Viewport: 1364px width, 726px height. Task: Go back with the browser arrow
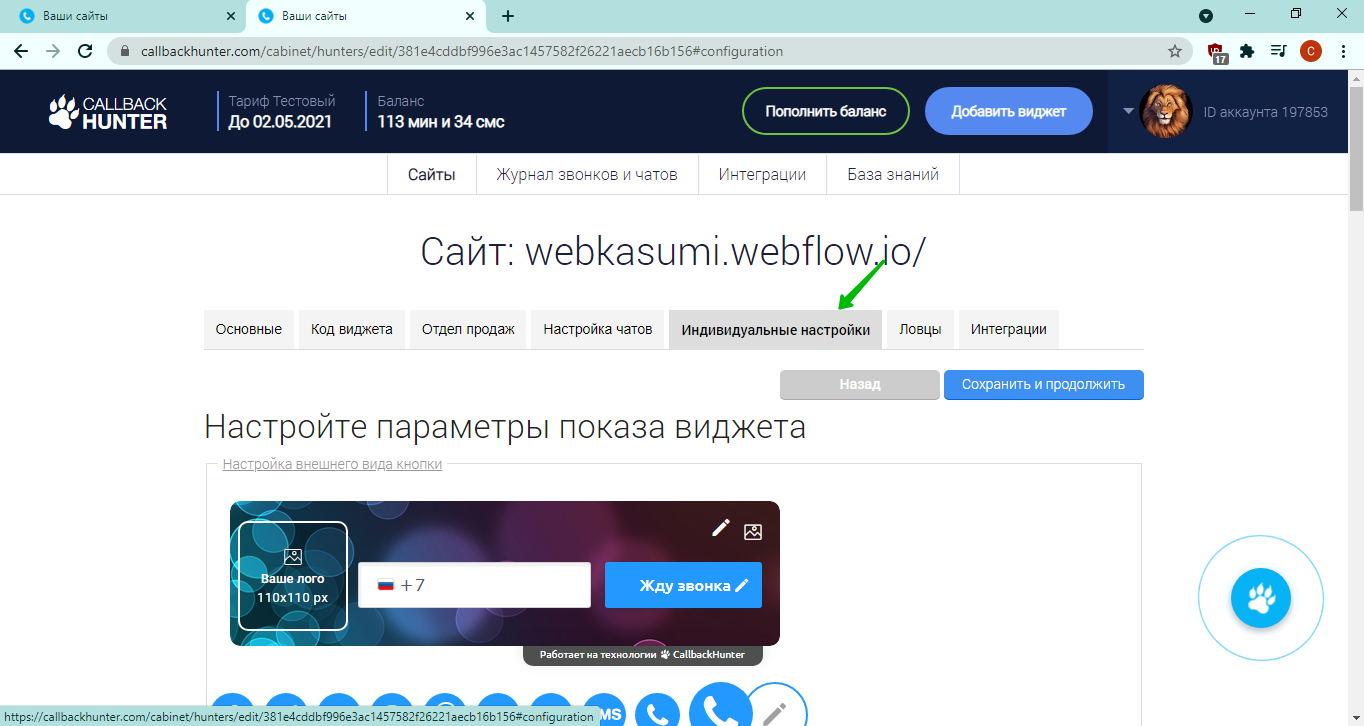click(21, 51)
